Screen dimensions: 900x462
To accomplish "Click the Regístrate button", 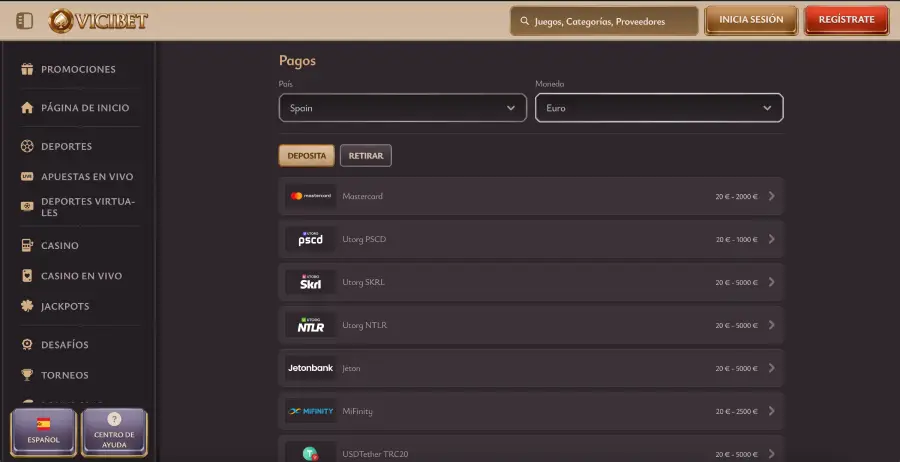I will (846, 20).
